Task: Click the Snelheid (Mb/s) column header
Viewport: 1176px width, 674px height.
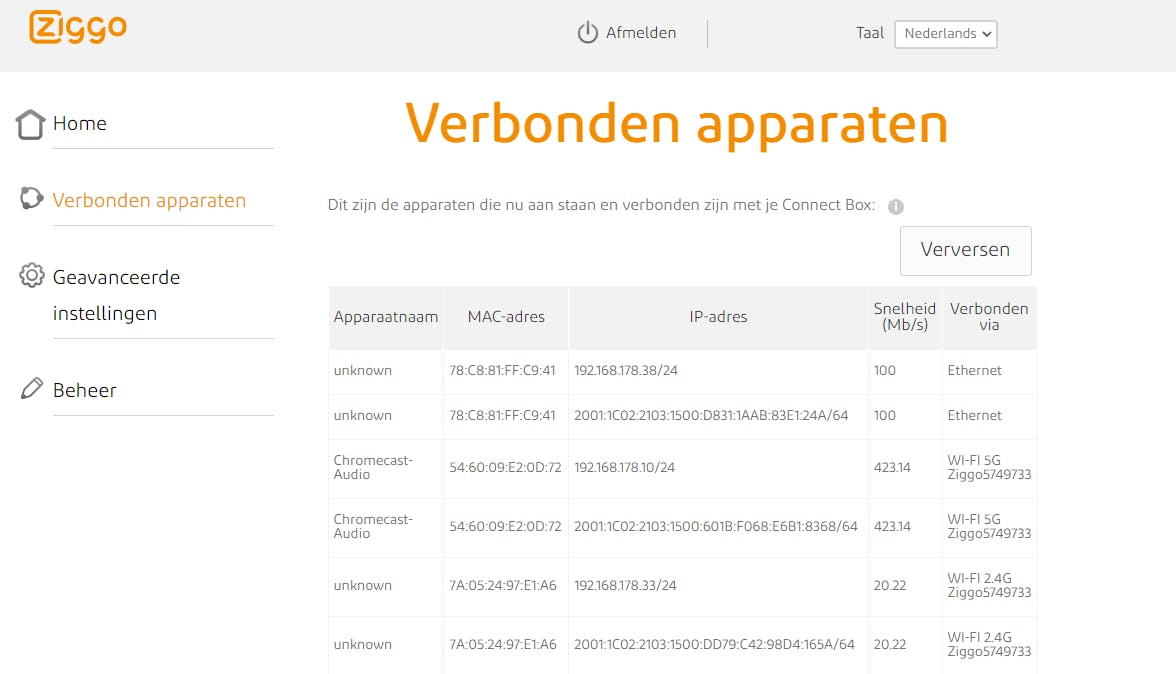Action: [x=904, y=317]
